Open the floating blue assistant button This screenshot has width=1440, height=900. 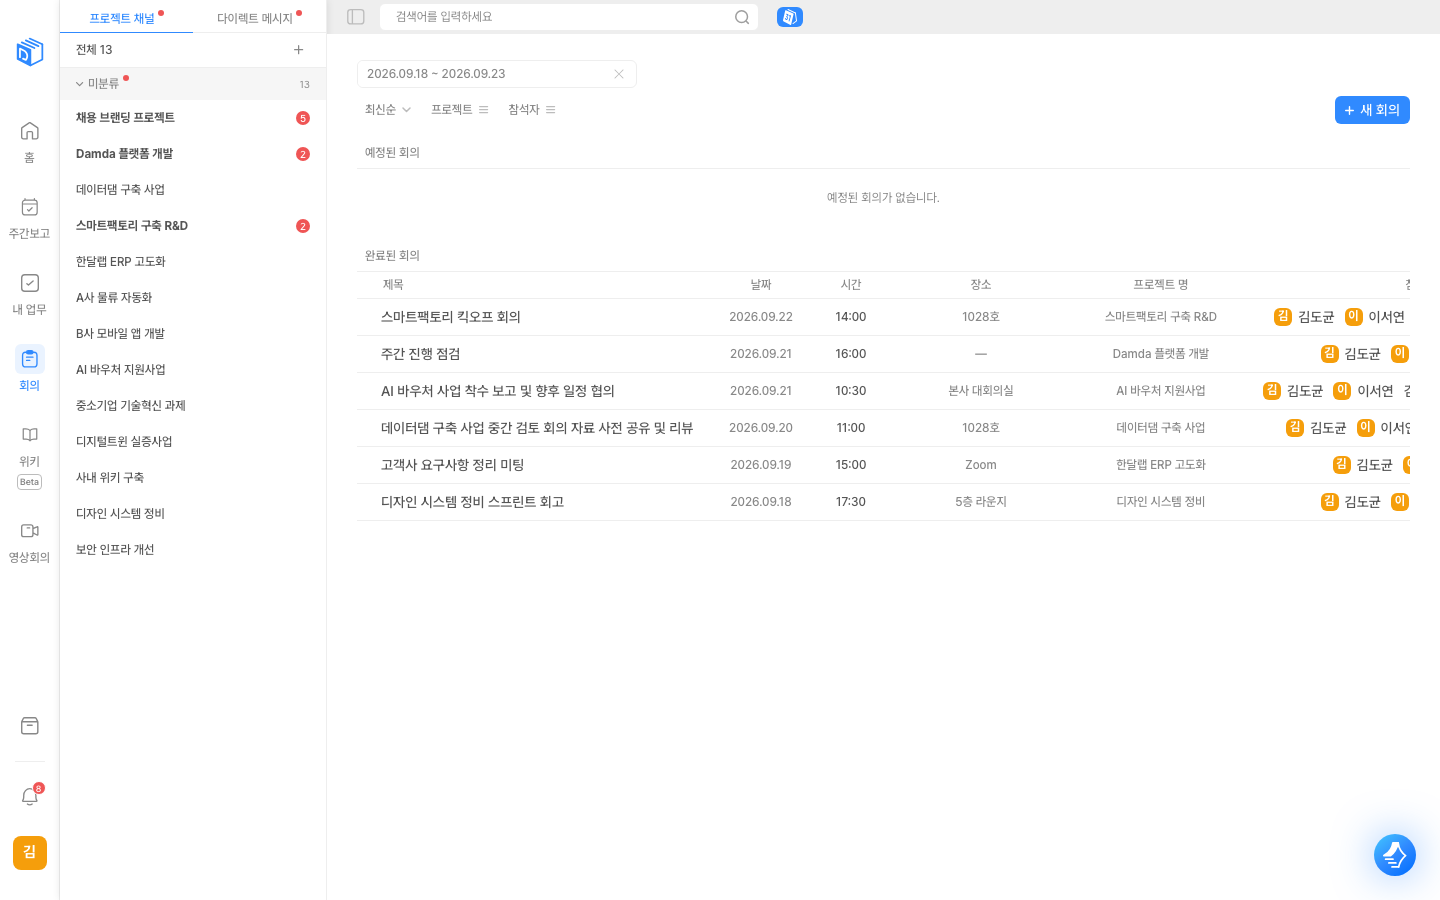click(x=1395, y=855)
